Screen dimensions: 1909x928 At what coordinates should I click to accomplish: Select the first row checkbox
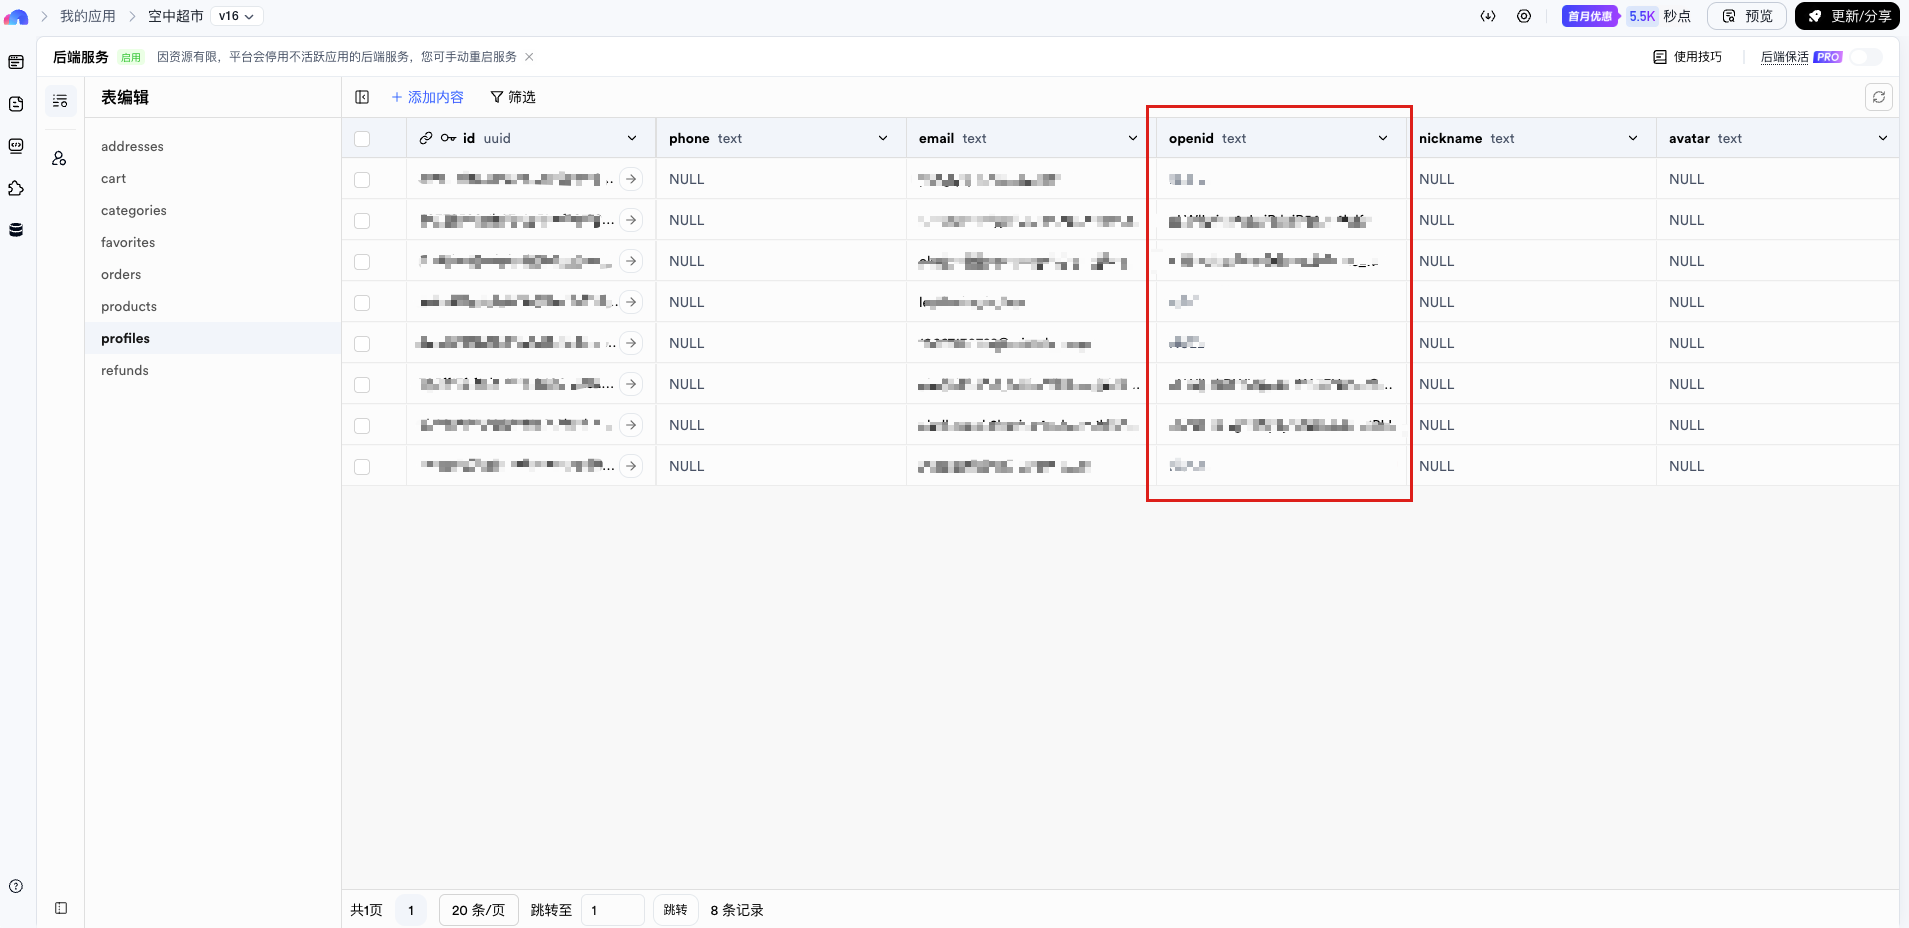pyautogui.click(x=362, y=180)
